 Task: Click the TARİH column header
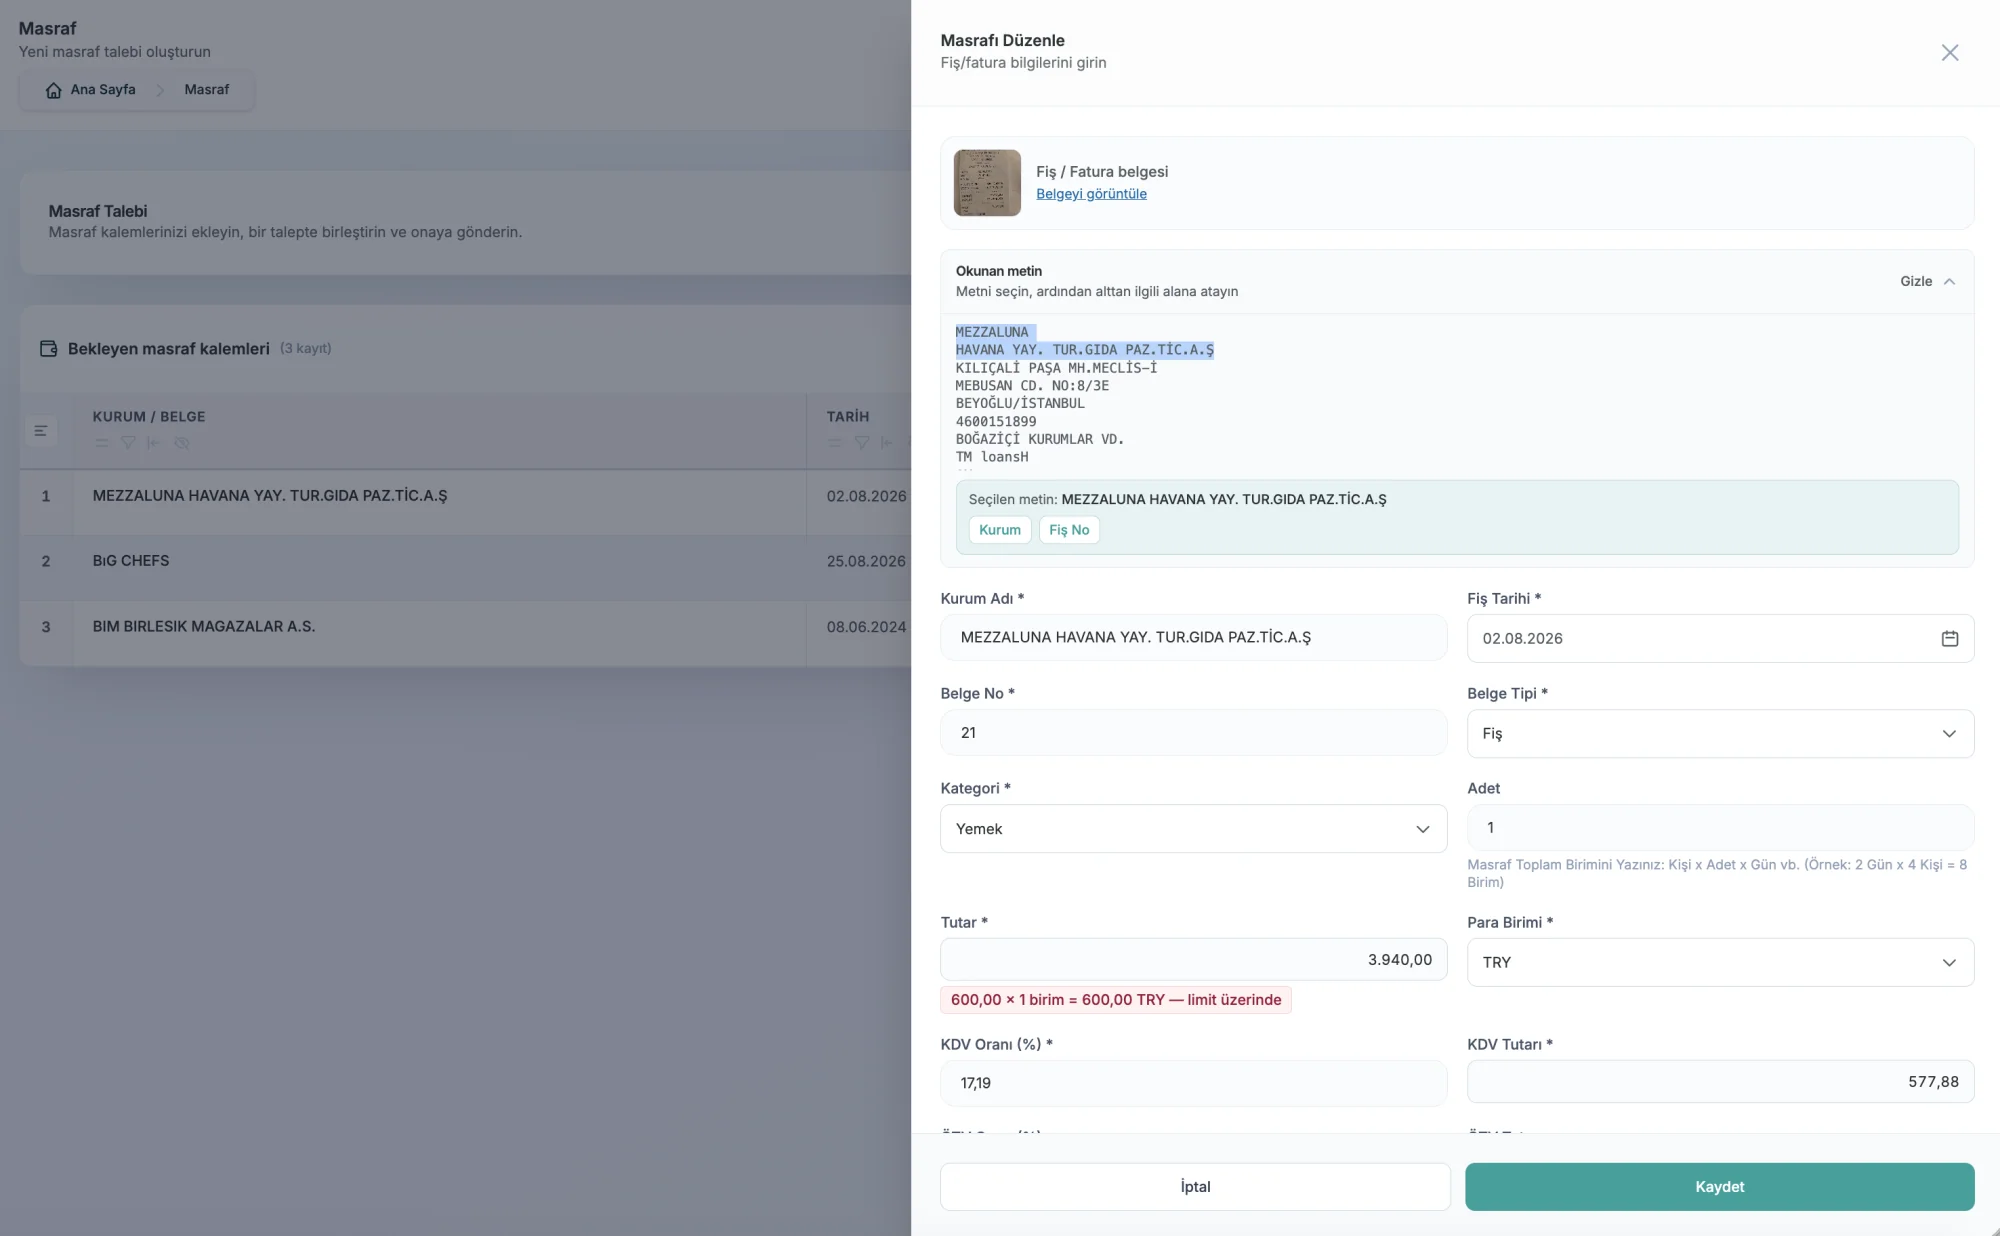point(848,417)
